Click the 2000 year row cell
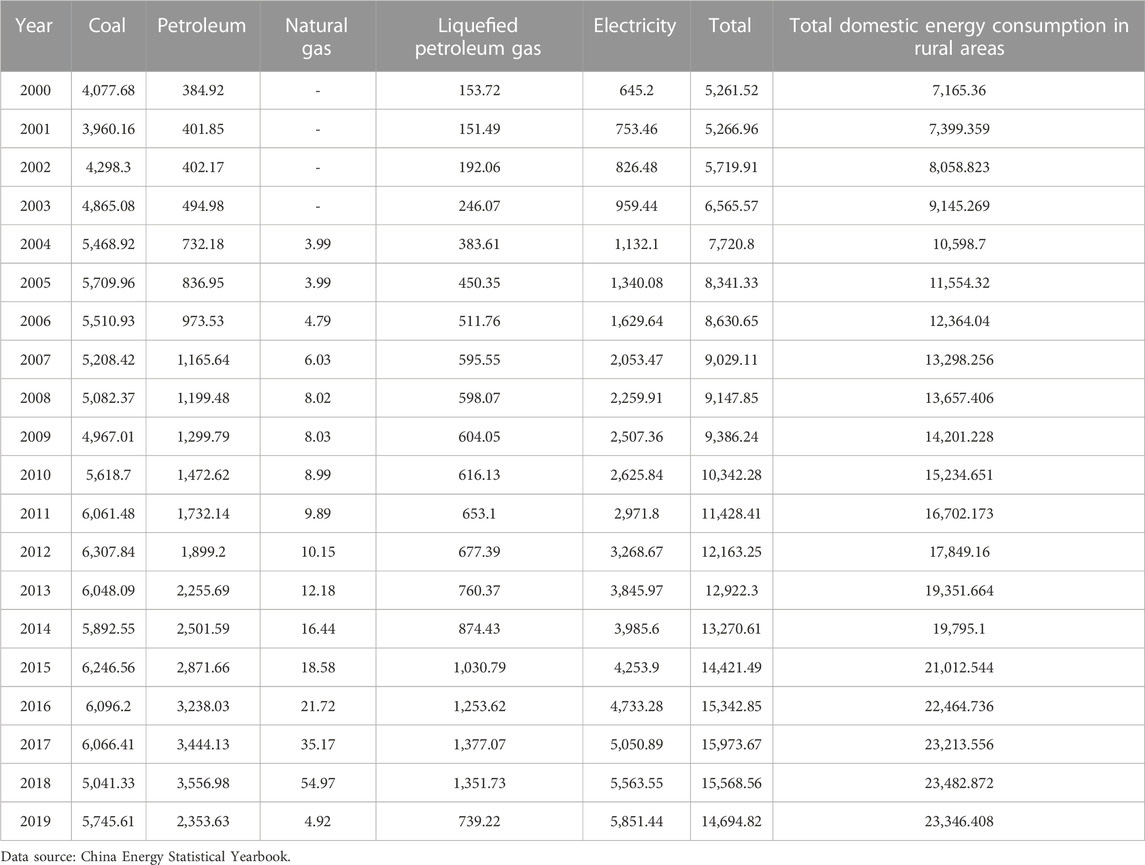Viewport: 1145px width, 865px height. coord(36,90)
